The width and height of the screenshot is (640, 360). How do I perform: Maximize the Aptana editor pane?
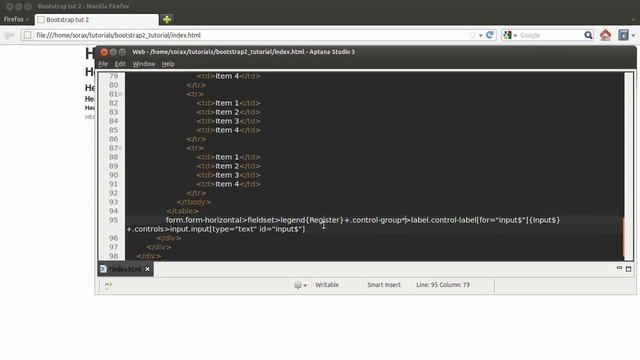coord(629,269)
